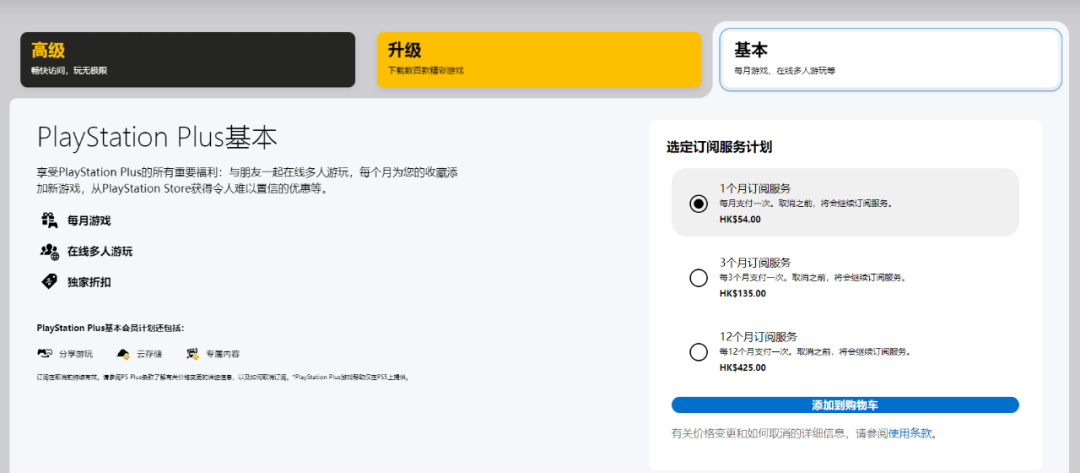Select the 1个月订阅服务 radio button
Screen dimensions: 1080x473
pyautogui.click(x=698, y=203)
